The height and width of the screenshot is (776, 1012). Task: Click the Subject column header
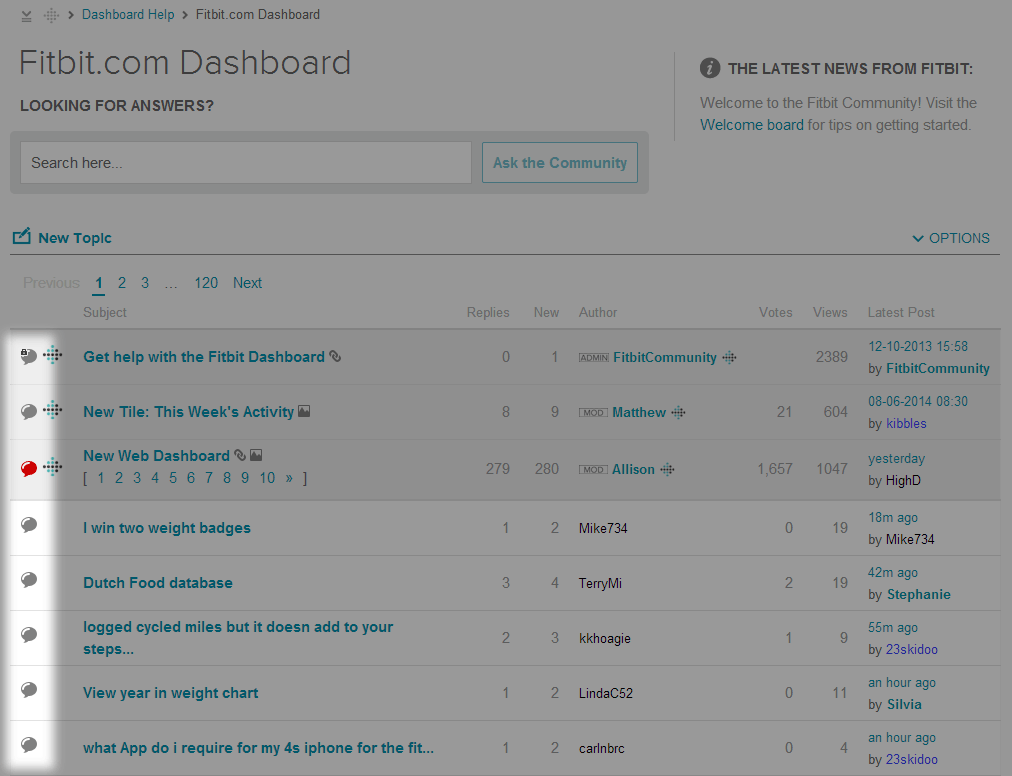[105, 312]
